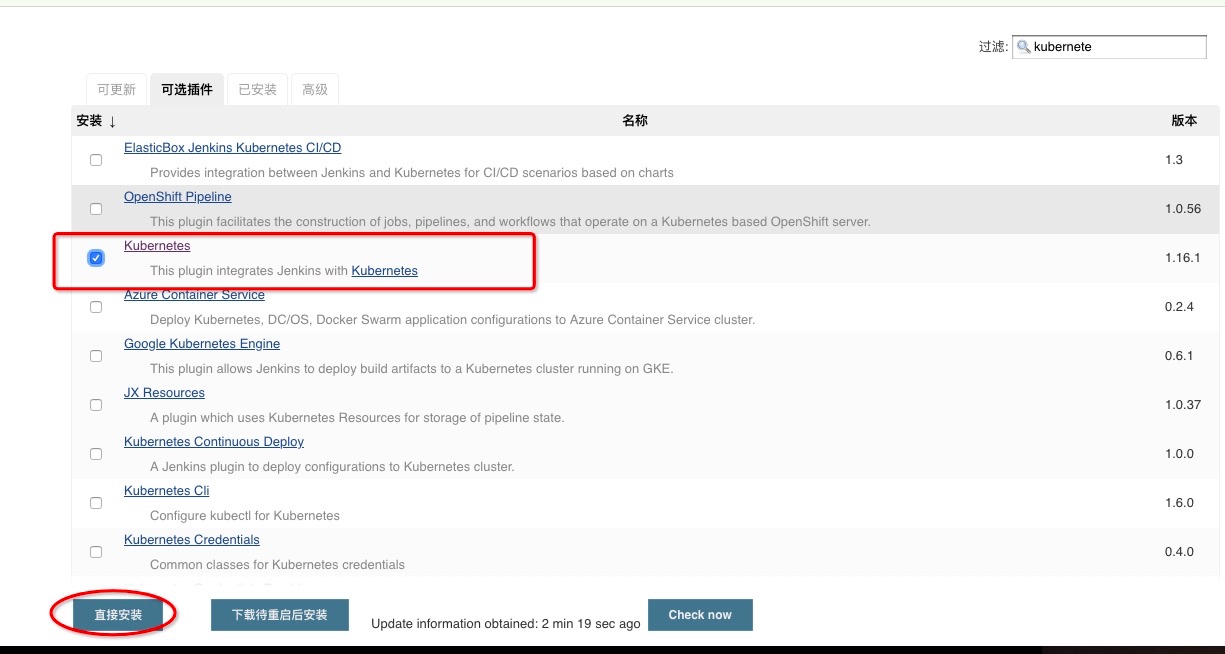Click version 1.0.0 of Kubernetes Continuous Deploy

(x=1179, y=454)
